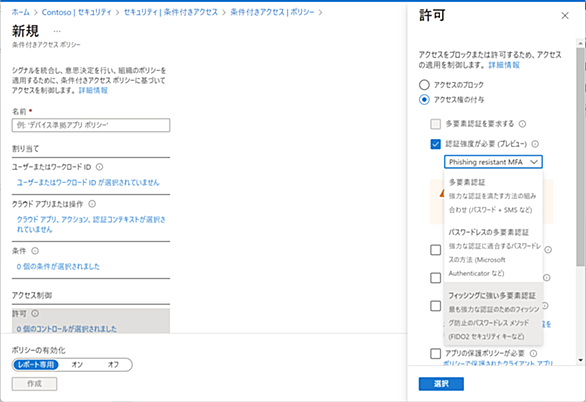This screenshot has height=402, width=586.
Task: Set policy enablement to オフ
Action: (x=113, y=365)
